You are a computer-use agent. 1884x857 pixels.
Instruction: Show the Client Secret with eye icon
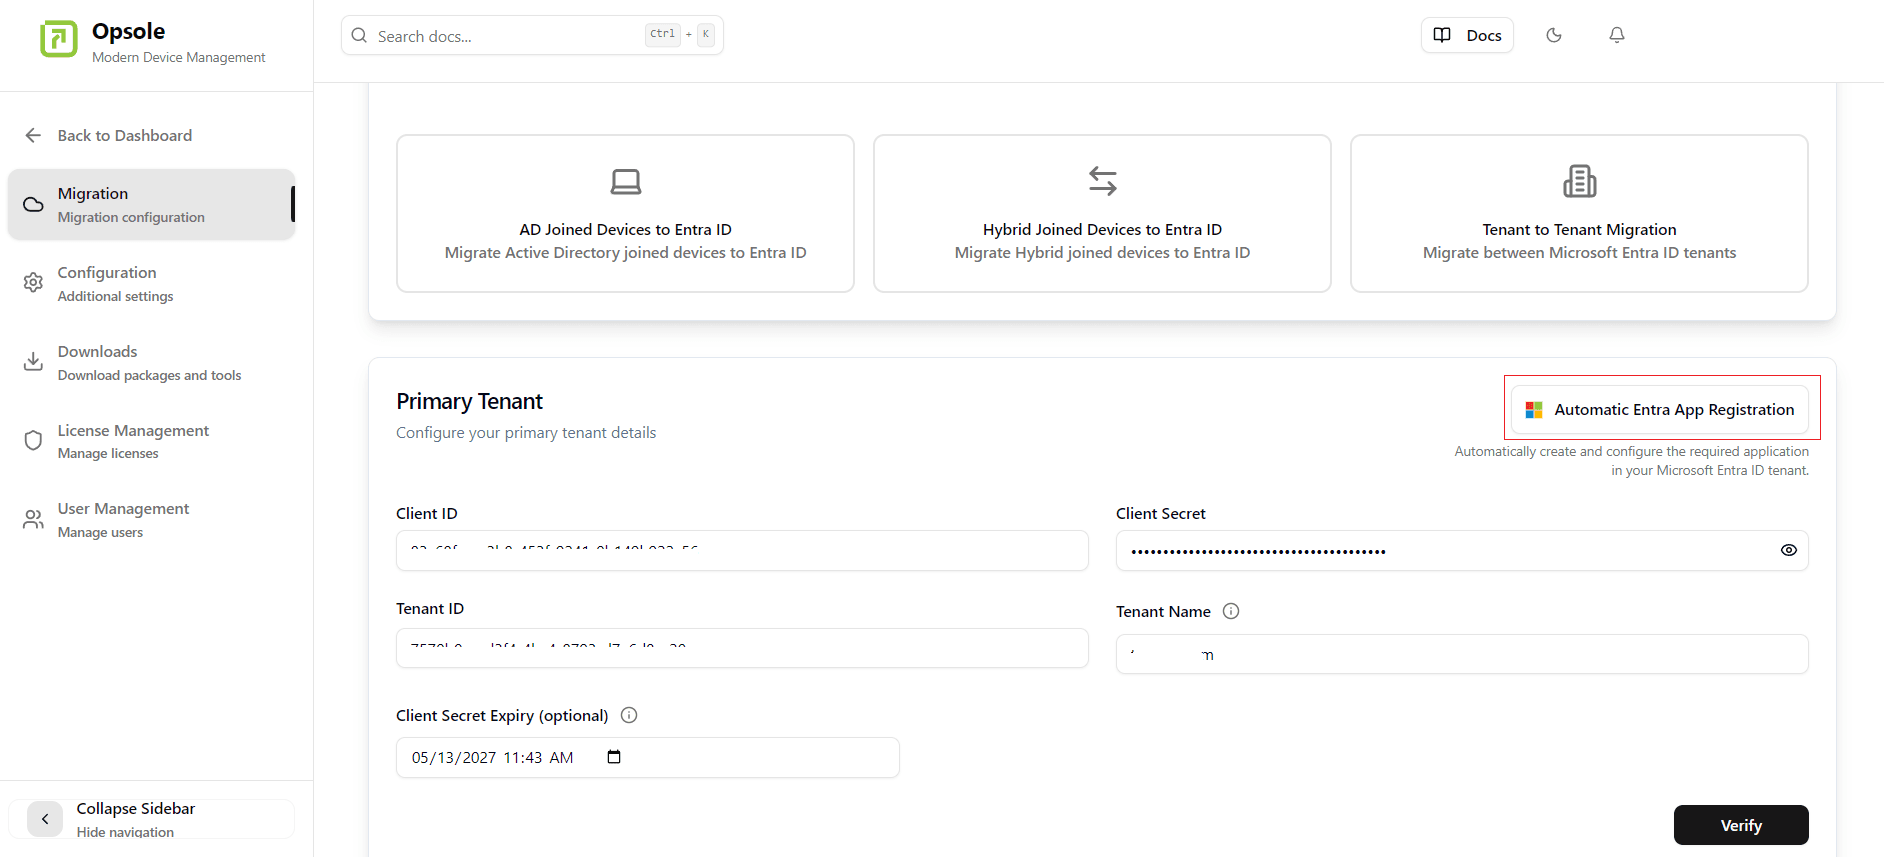[1789, 550]
